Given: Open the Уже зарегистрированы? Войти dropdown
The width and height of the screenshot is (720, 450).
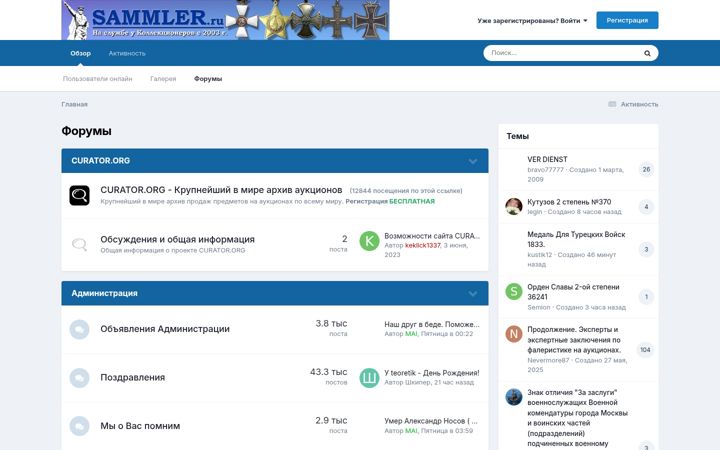Looking at the screenshot, I should tap(532, 21).
